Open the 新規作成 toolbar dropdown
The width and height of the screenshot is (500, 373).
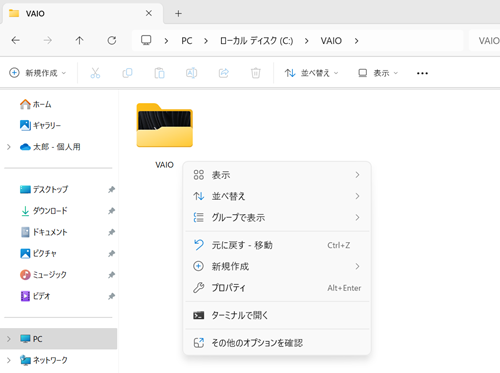point(38,73)
